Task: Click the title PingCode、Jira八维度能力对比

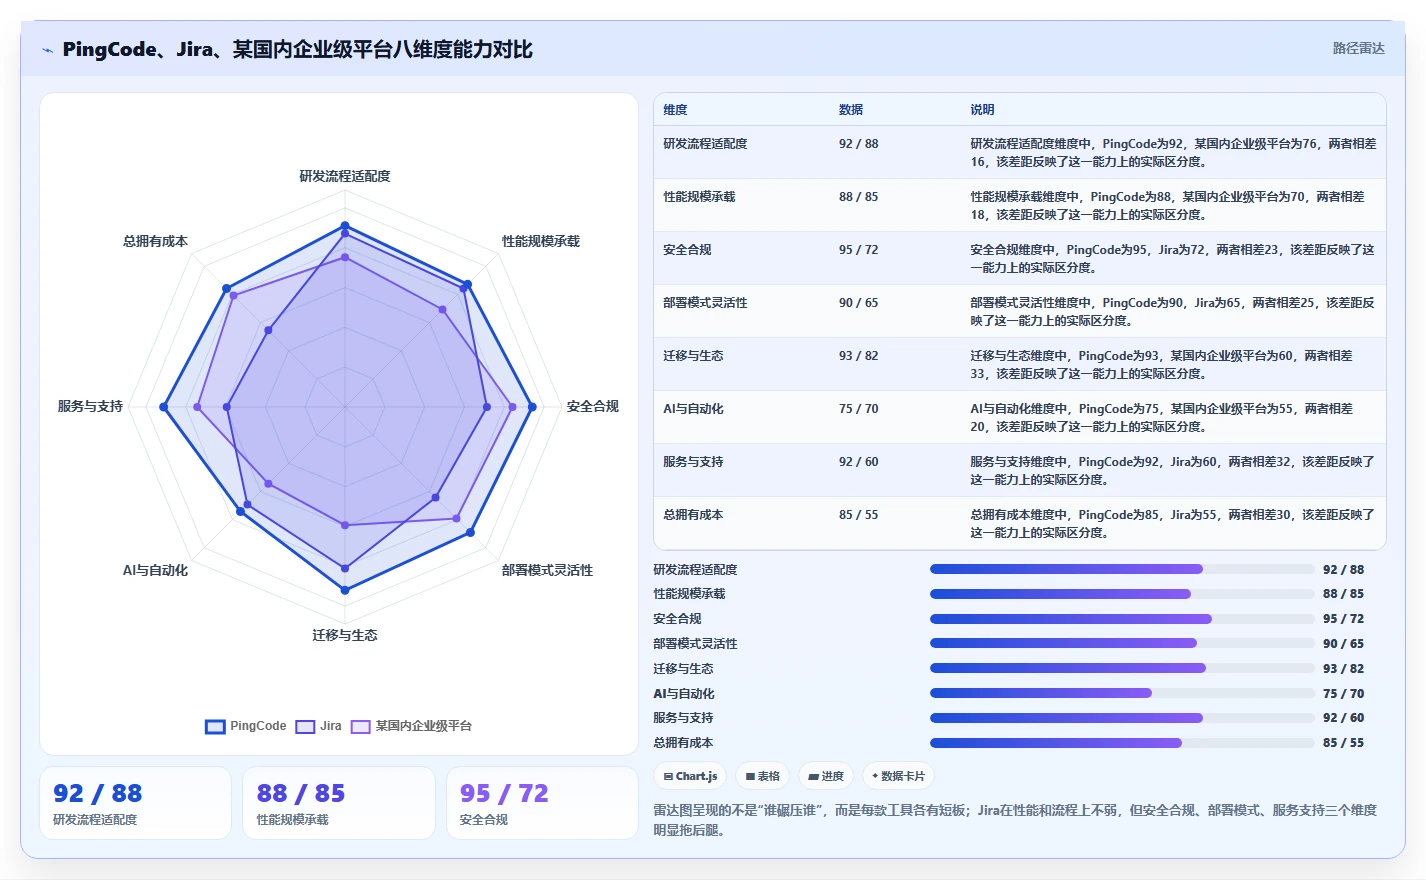Action: [297, 49]
